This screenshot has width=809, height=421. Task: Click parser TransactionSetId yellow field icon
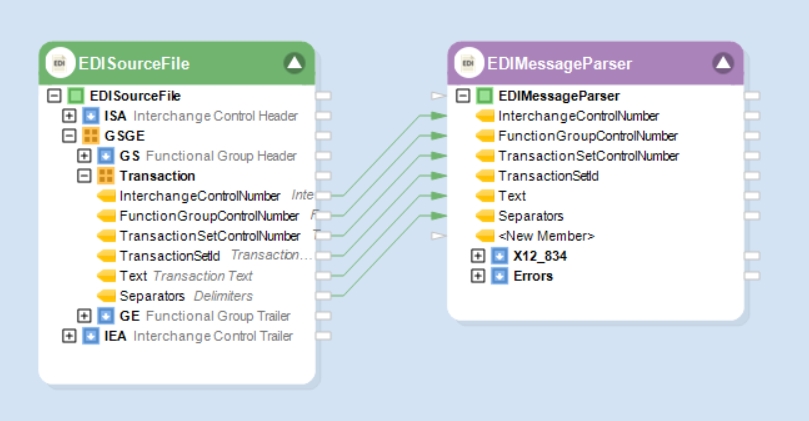tap(484, 176)
